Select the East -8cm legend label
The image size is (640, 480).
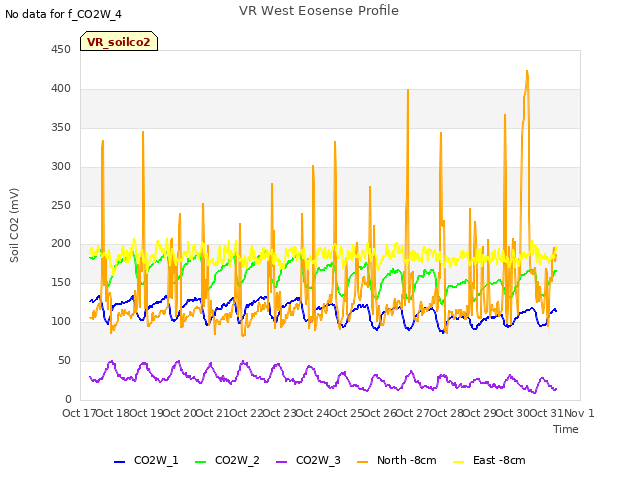click(x=499, y=460)
